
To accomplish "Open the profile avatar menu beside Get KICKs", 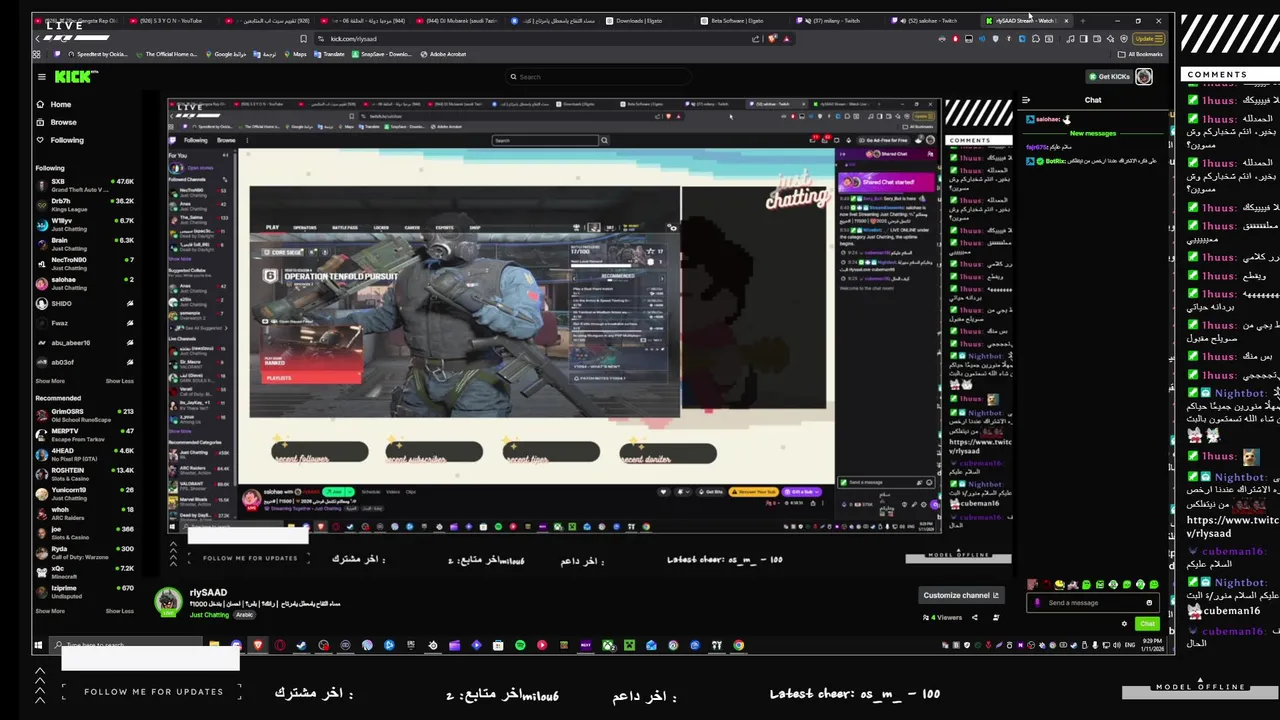I will tap(1144, 77).
